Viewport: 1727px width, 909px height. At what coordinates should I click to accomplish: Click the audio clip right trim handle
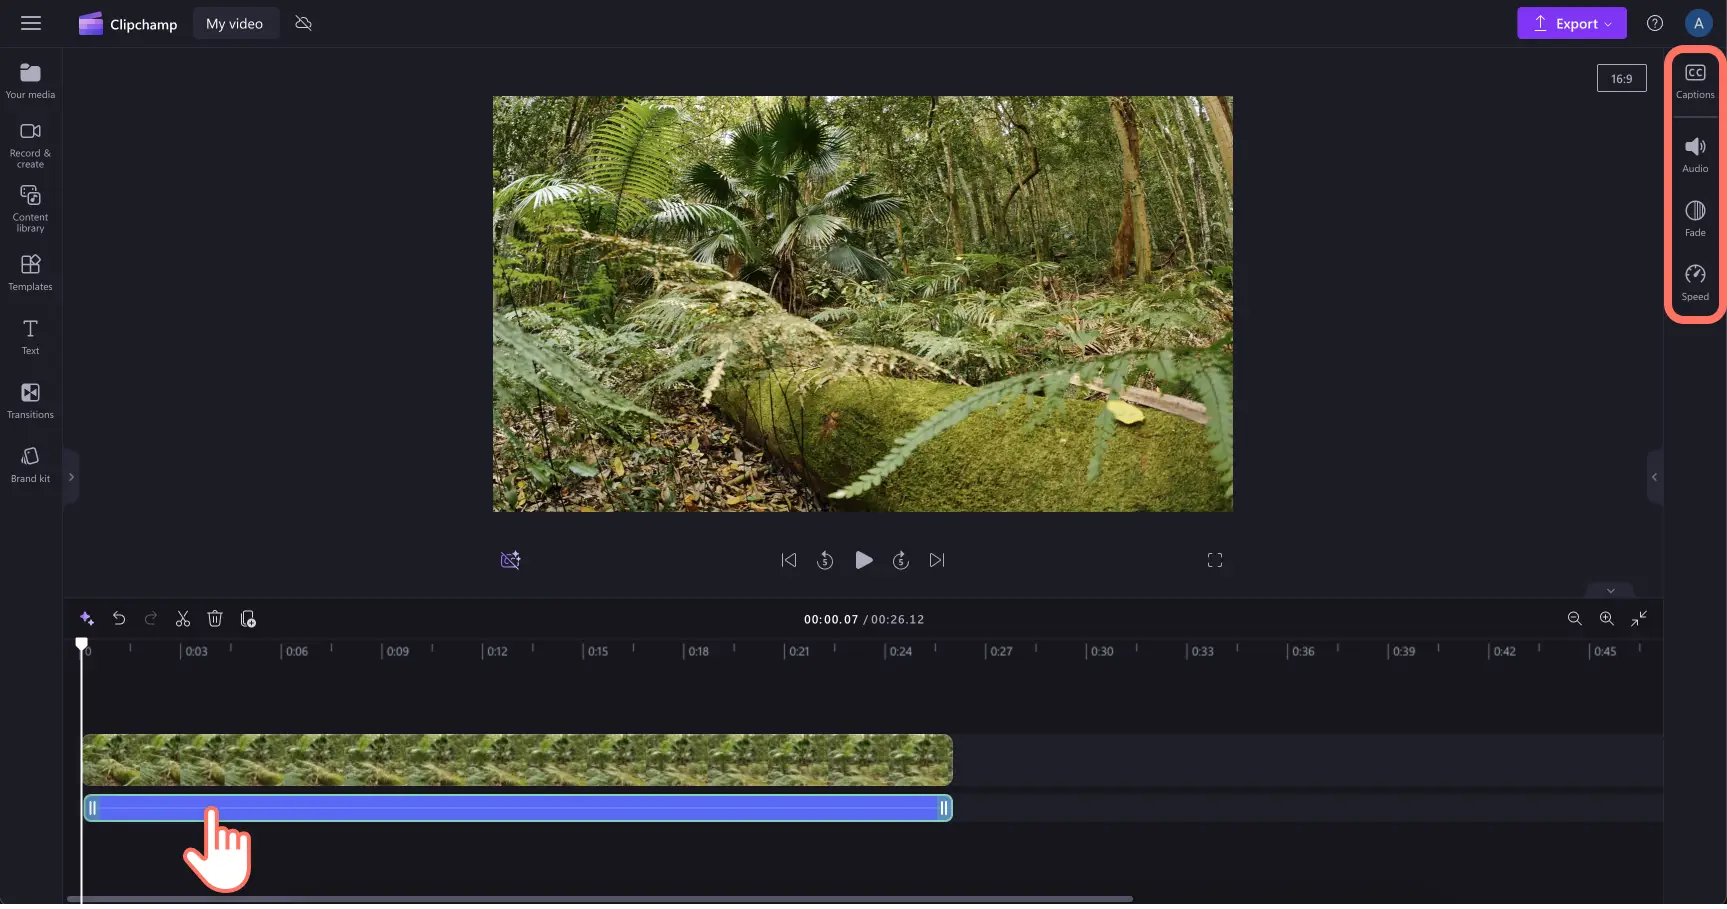[x=944, y=808]
